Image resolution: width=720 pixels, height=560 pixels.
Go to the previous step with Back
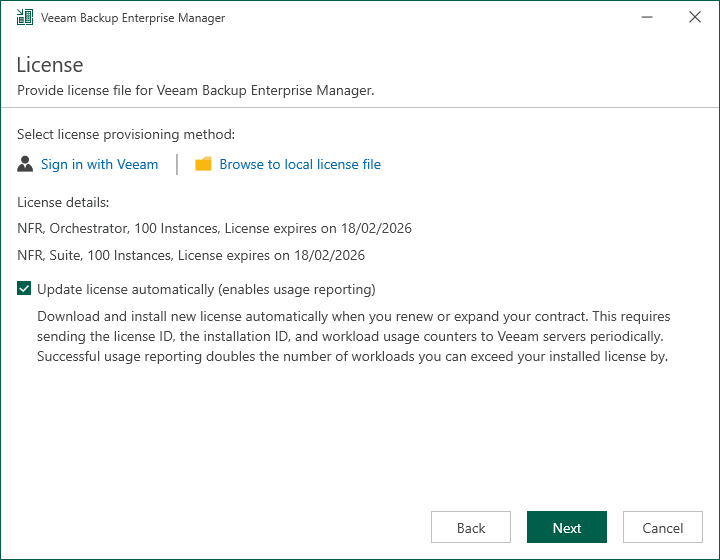[x=470, y=528]
